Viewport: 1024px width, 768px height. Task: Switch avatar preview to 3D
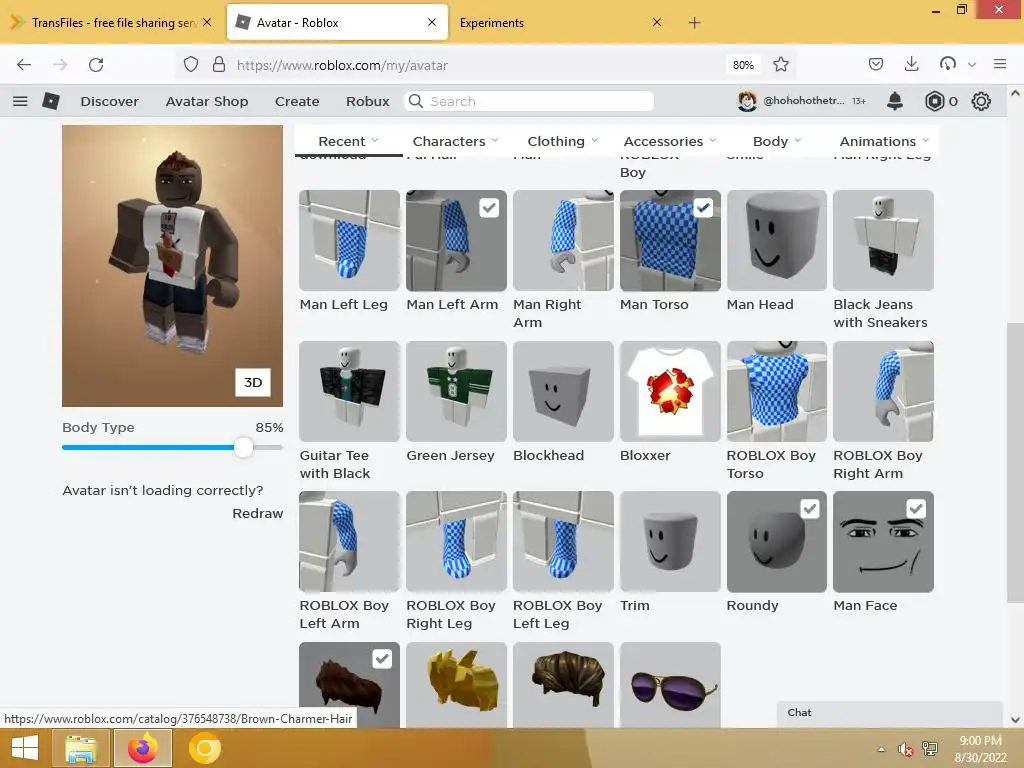(x=253, y=382)
